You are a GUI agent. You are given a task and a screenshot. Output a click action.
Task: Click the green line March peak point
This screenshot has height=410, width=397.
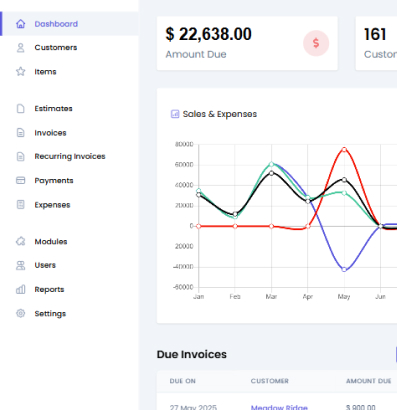271,164
